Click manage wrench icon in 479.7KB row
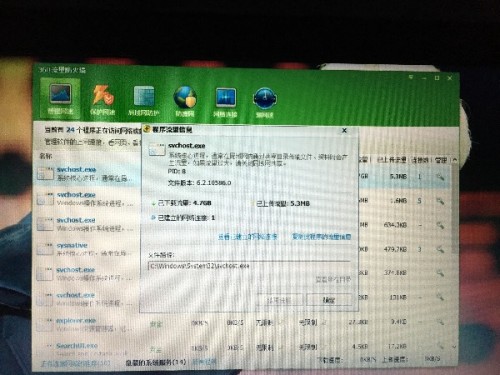Viewport: 500px width, 375px height. click(440, 249)
